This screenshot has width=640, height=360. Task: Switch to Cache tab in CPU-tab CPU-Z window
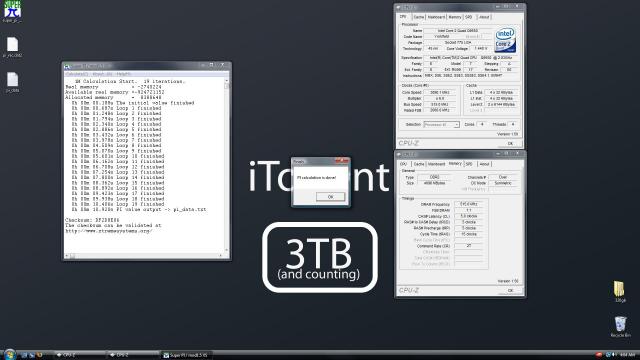419,17
